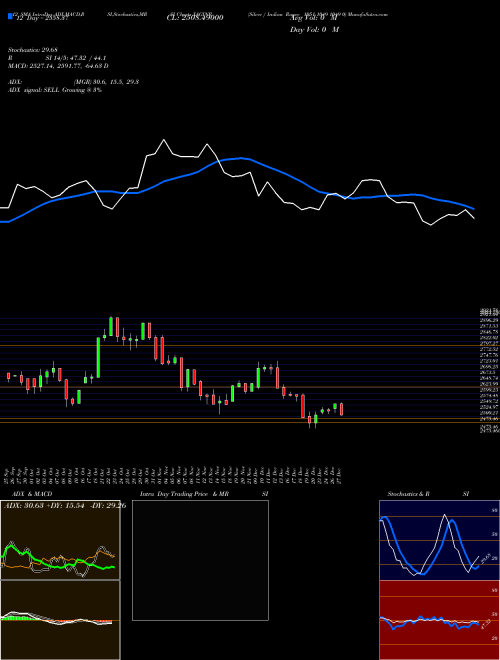Click the 'ADX: 30.63 +DY: 15.54 -DY: 29.26' readout
This screenshot has width=500, height=660.
click(x=65, y=505)
